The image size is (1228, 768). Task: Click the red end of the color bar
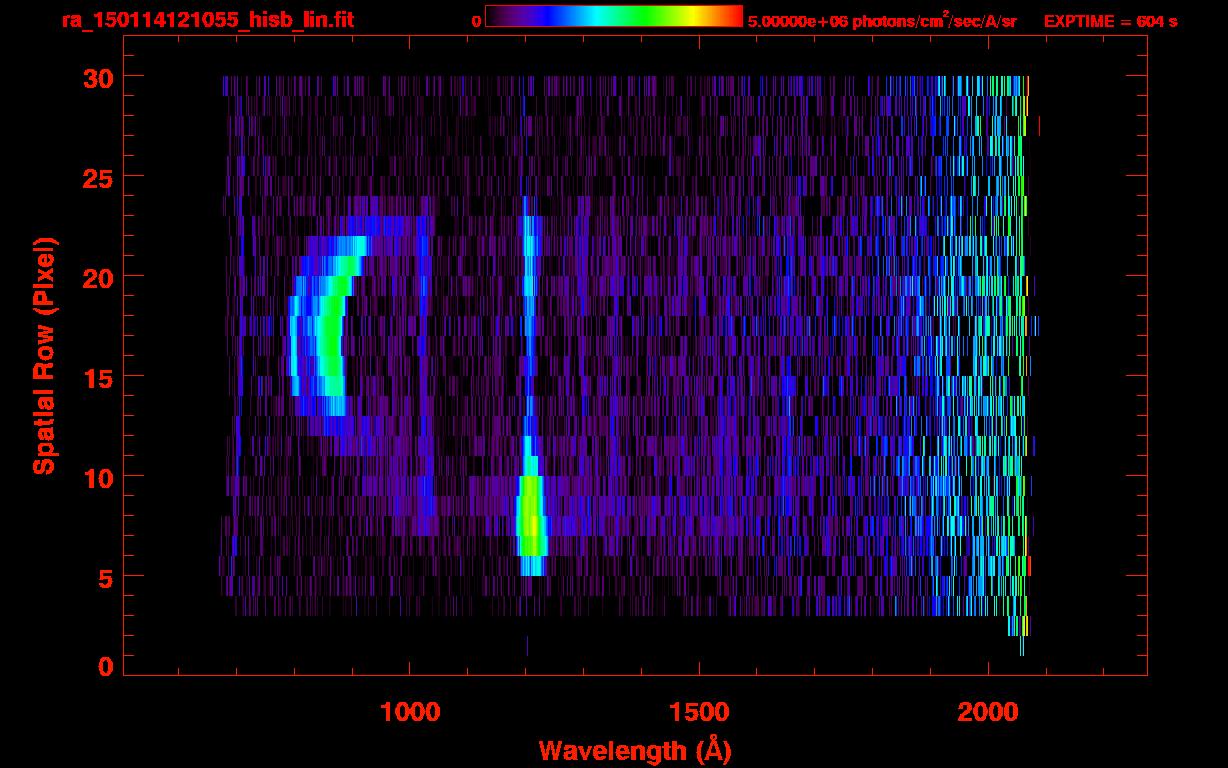pyautogui.click(x=732, y=16)
